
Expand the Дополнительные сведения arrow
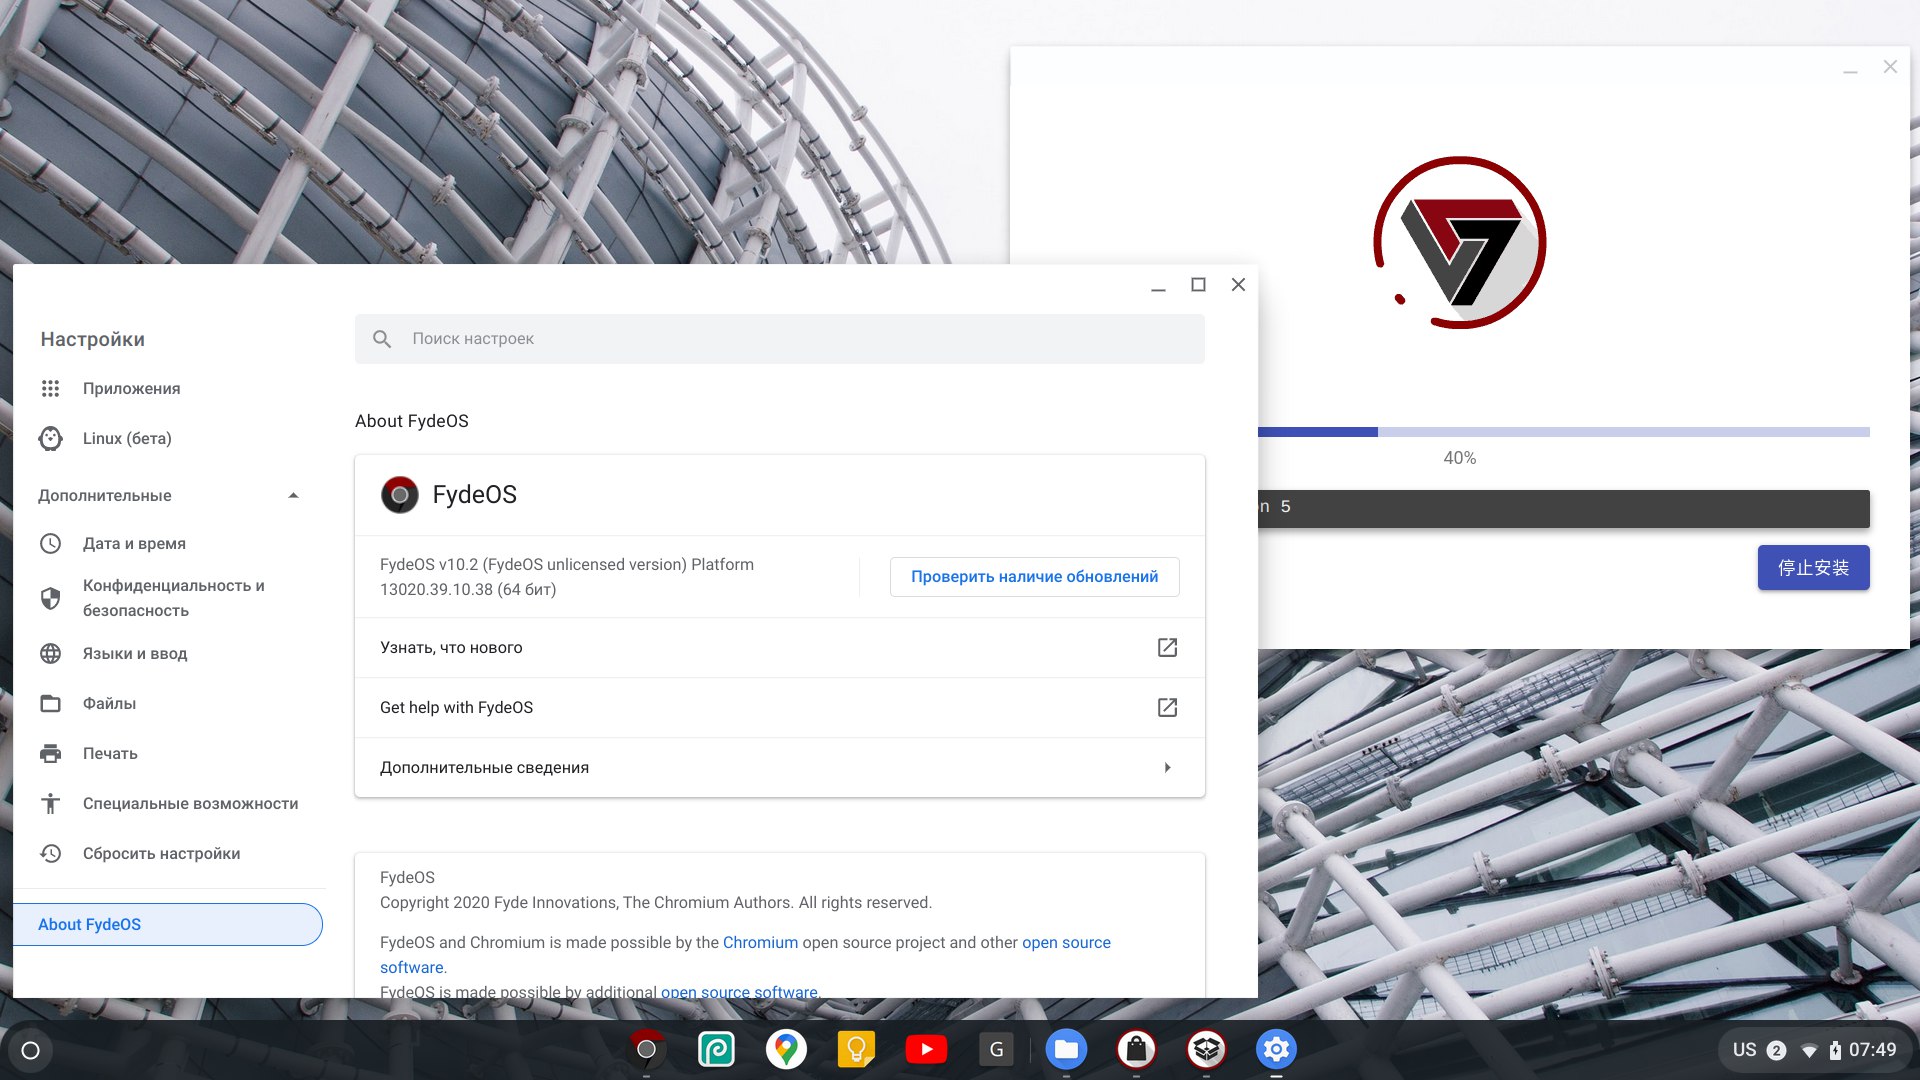[x=1167, y=767]
